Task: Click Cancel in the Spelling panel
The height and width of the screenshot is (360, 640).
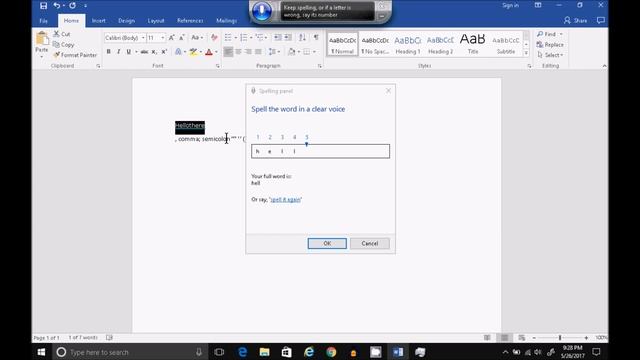Action: pos(370,243)
